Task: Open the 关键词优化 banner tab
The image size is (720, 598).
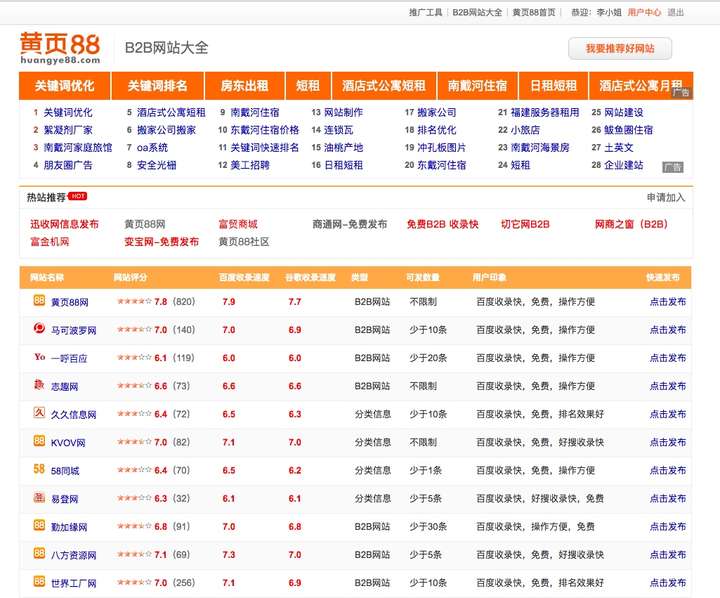Action: click(x=64, y=86)
